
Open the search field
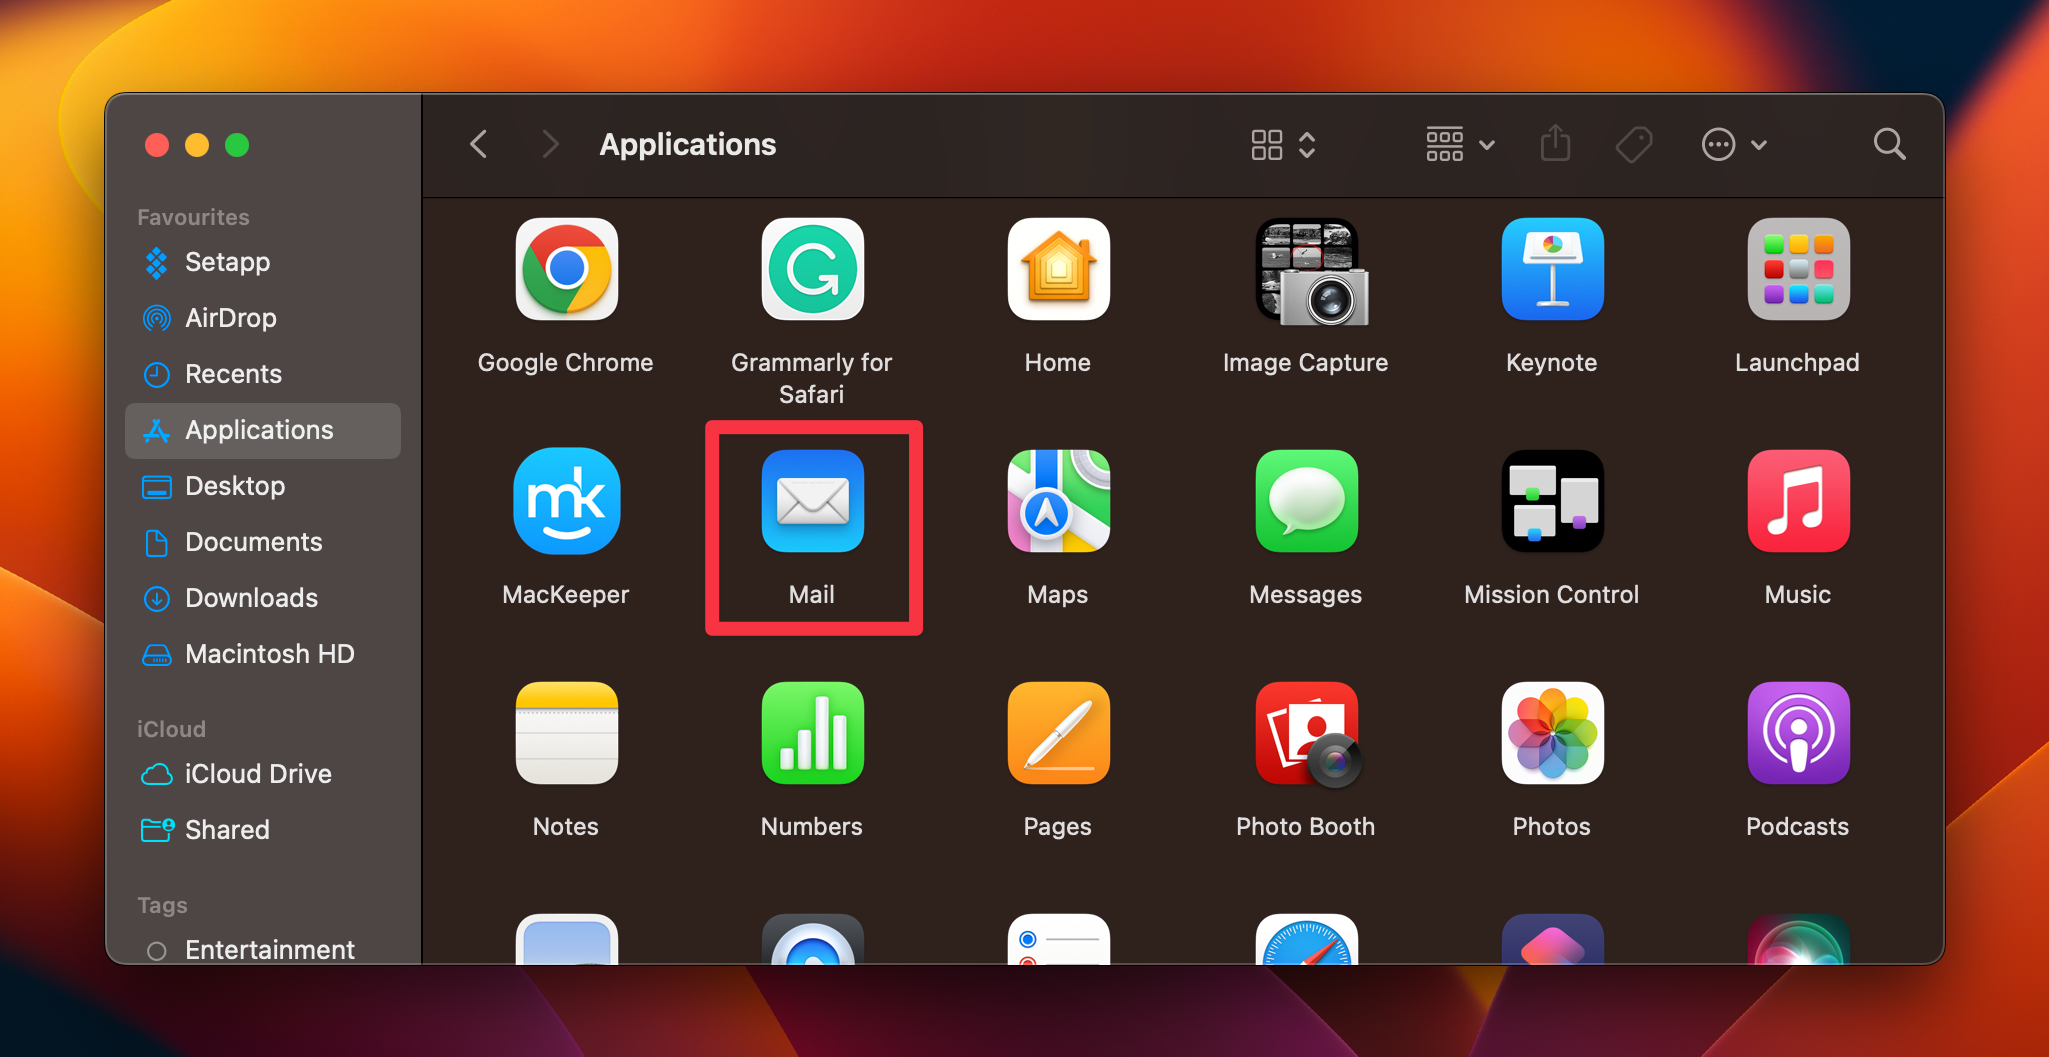point(1889,144)
